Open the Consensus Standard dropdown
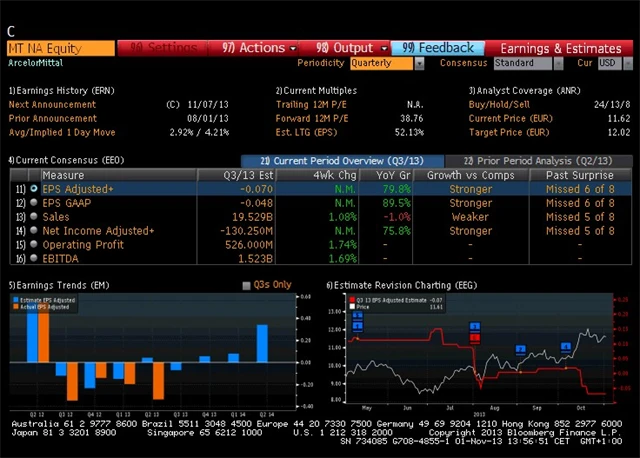This screenshot has height=458, width=640. point(522,63)
